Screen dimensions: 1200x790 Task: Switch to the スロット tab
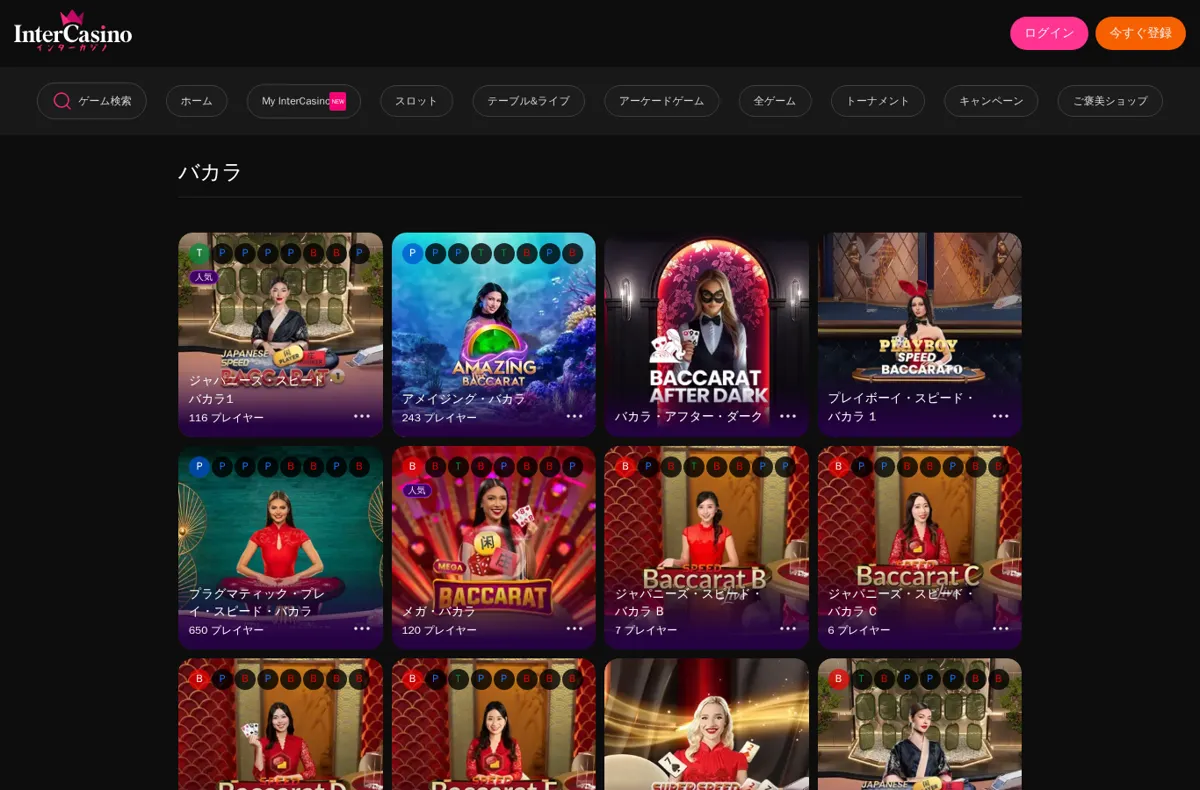(416, 101)
